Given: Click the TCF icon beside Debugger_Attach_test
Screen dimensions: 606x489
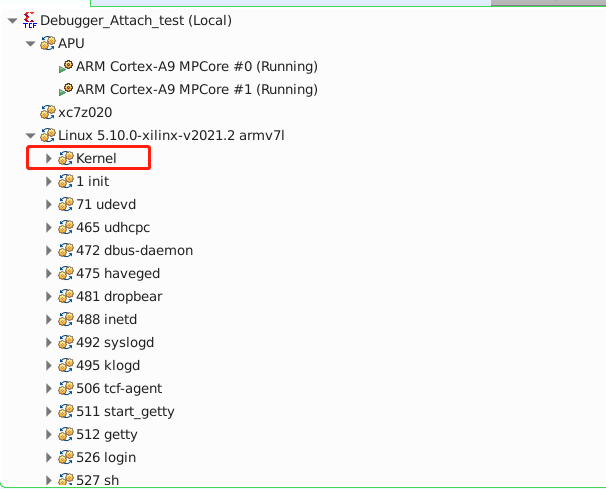Looking at the screenshot, I should [30, 20].
